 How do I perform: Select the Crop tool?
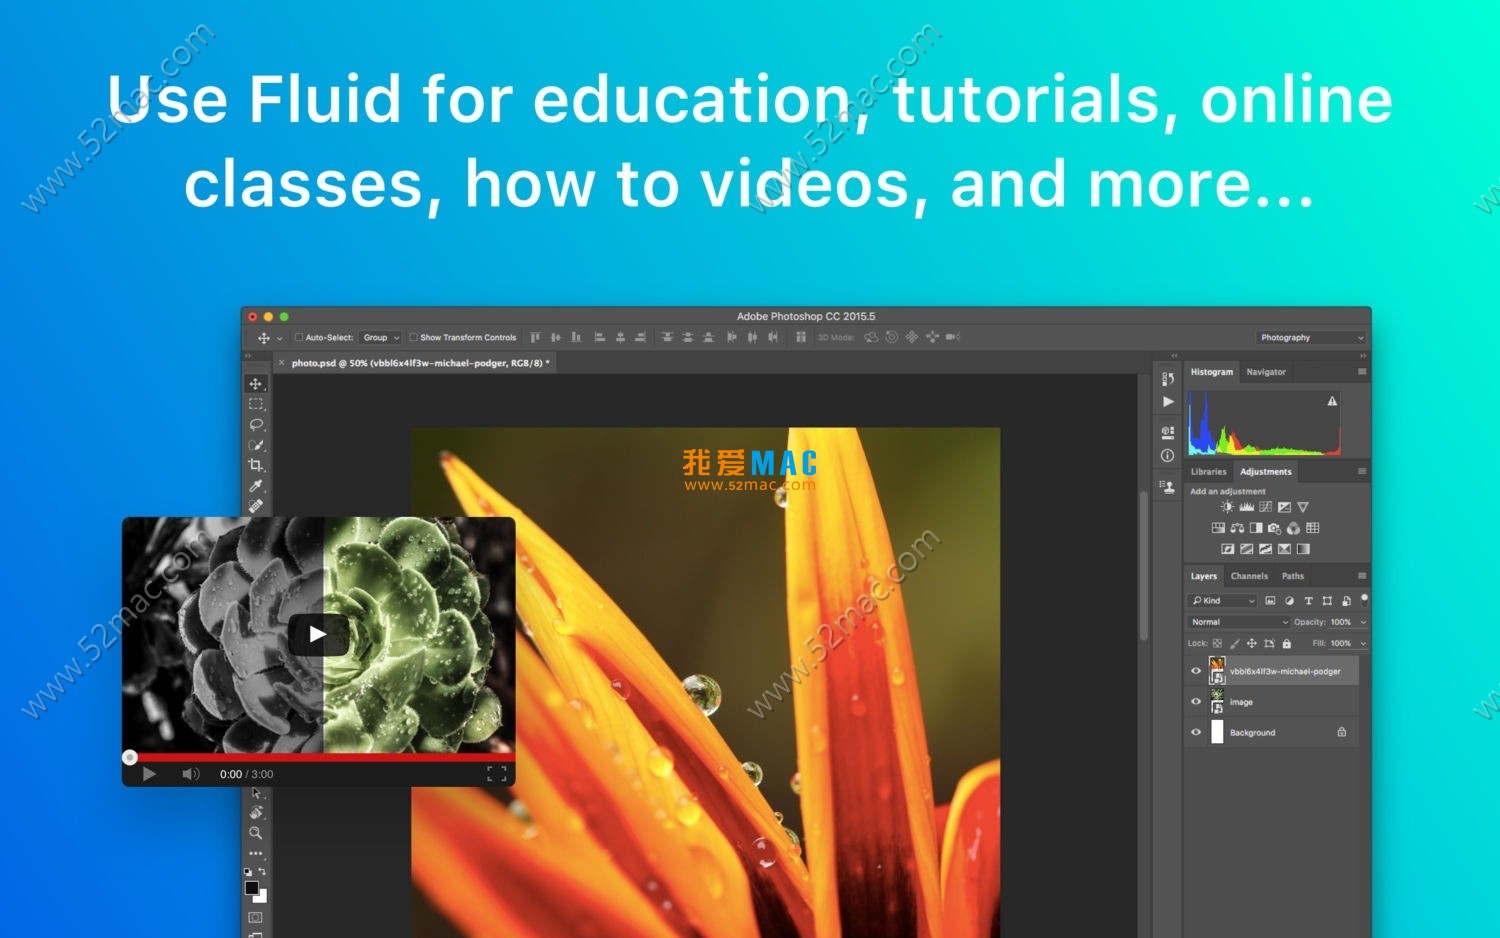click(256, 465)
